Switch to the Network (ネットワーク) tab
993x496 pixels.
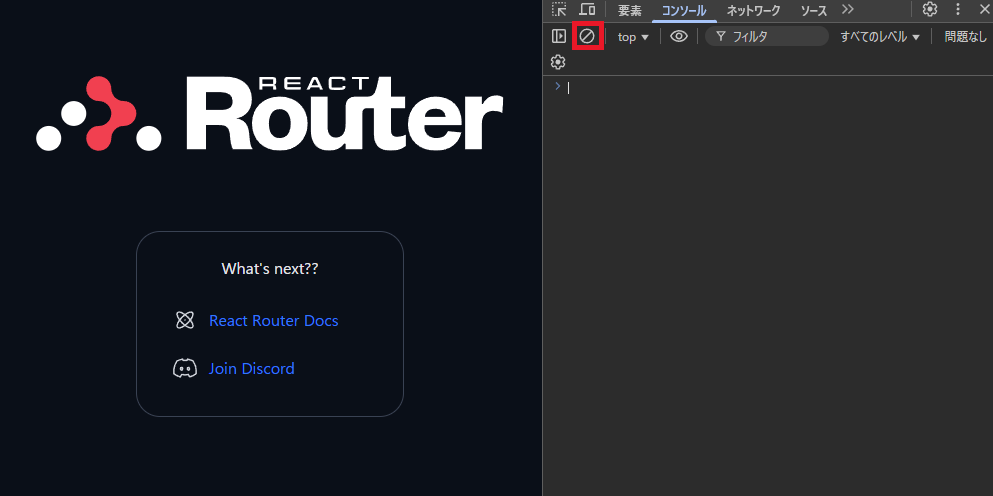tap(753, 10)
